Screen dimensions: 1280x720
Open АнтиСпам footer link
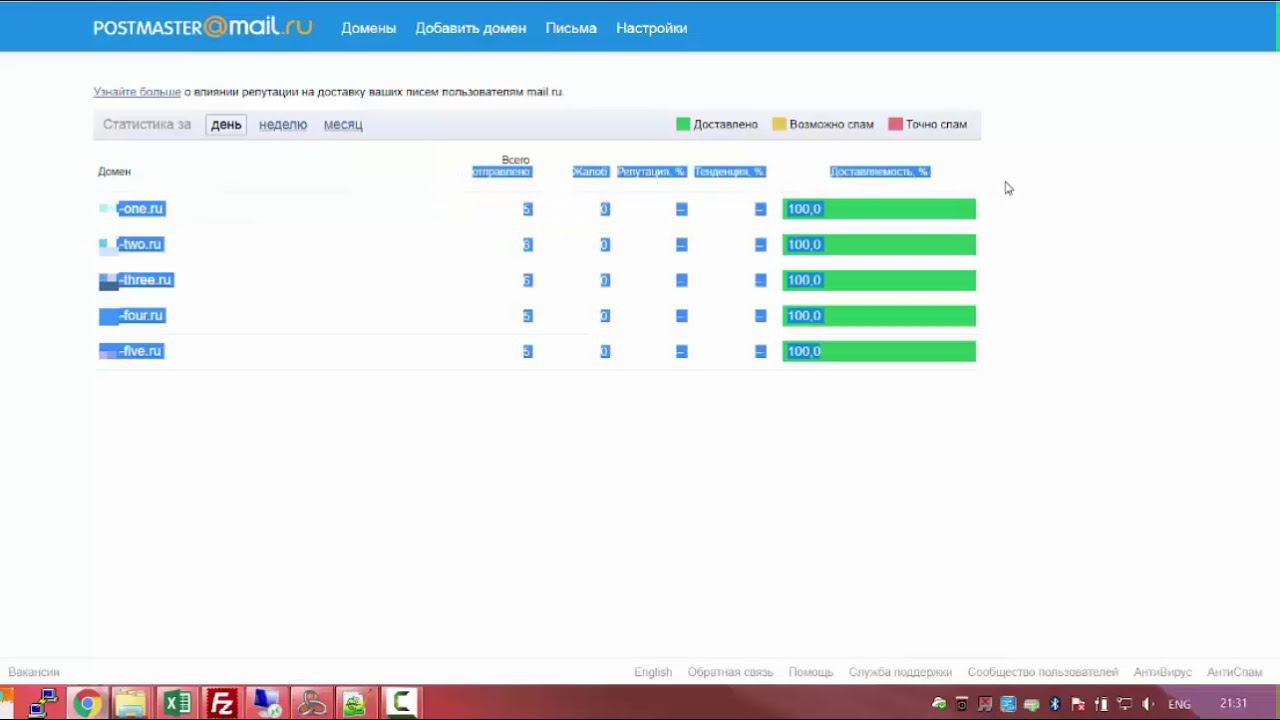pyautogui.click(x=1235, y=673)
